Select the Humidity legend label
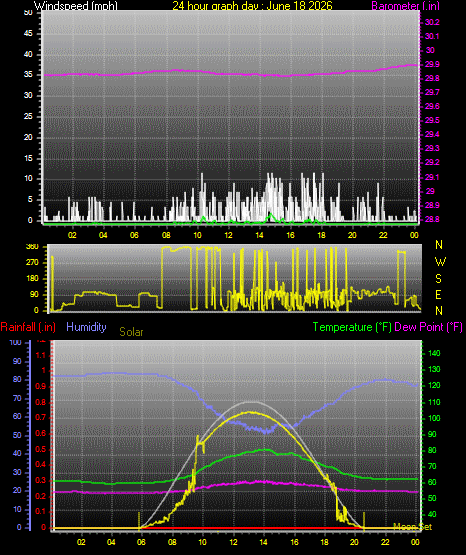This screenshot has height=555, width=466. click(x=86, y=327)
